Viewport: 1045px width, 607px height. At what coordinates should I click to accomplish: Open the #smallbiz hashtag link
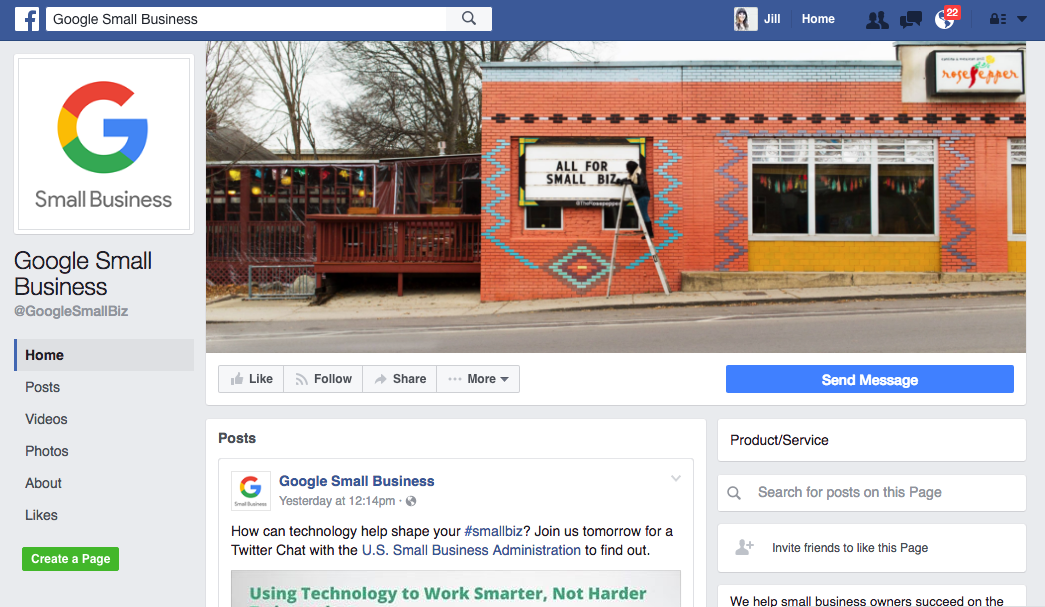click(493, 531)
